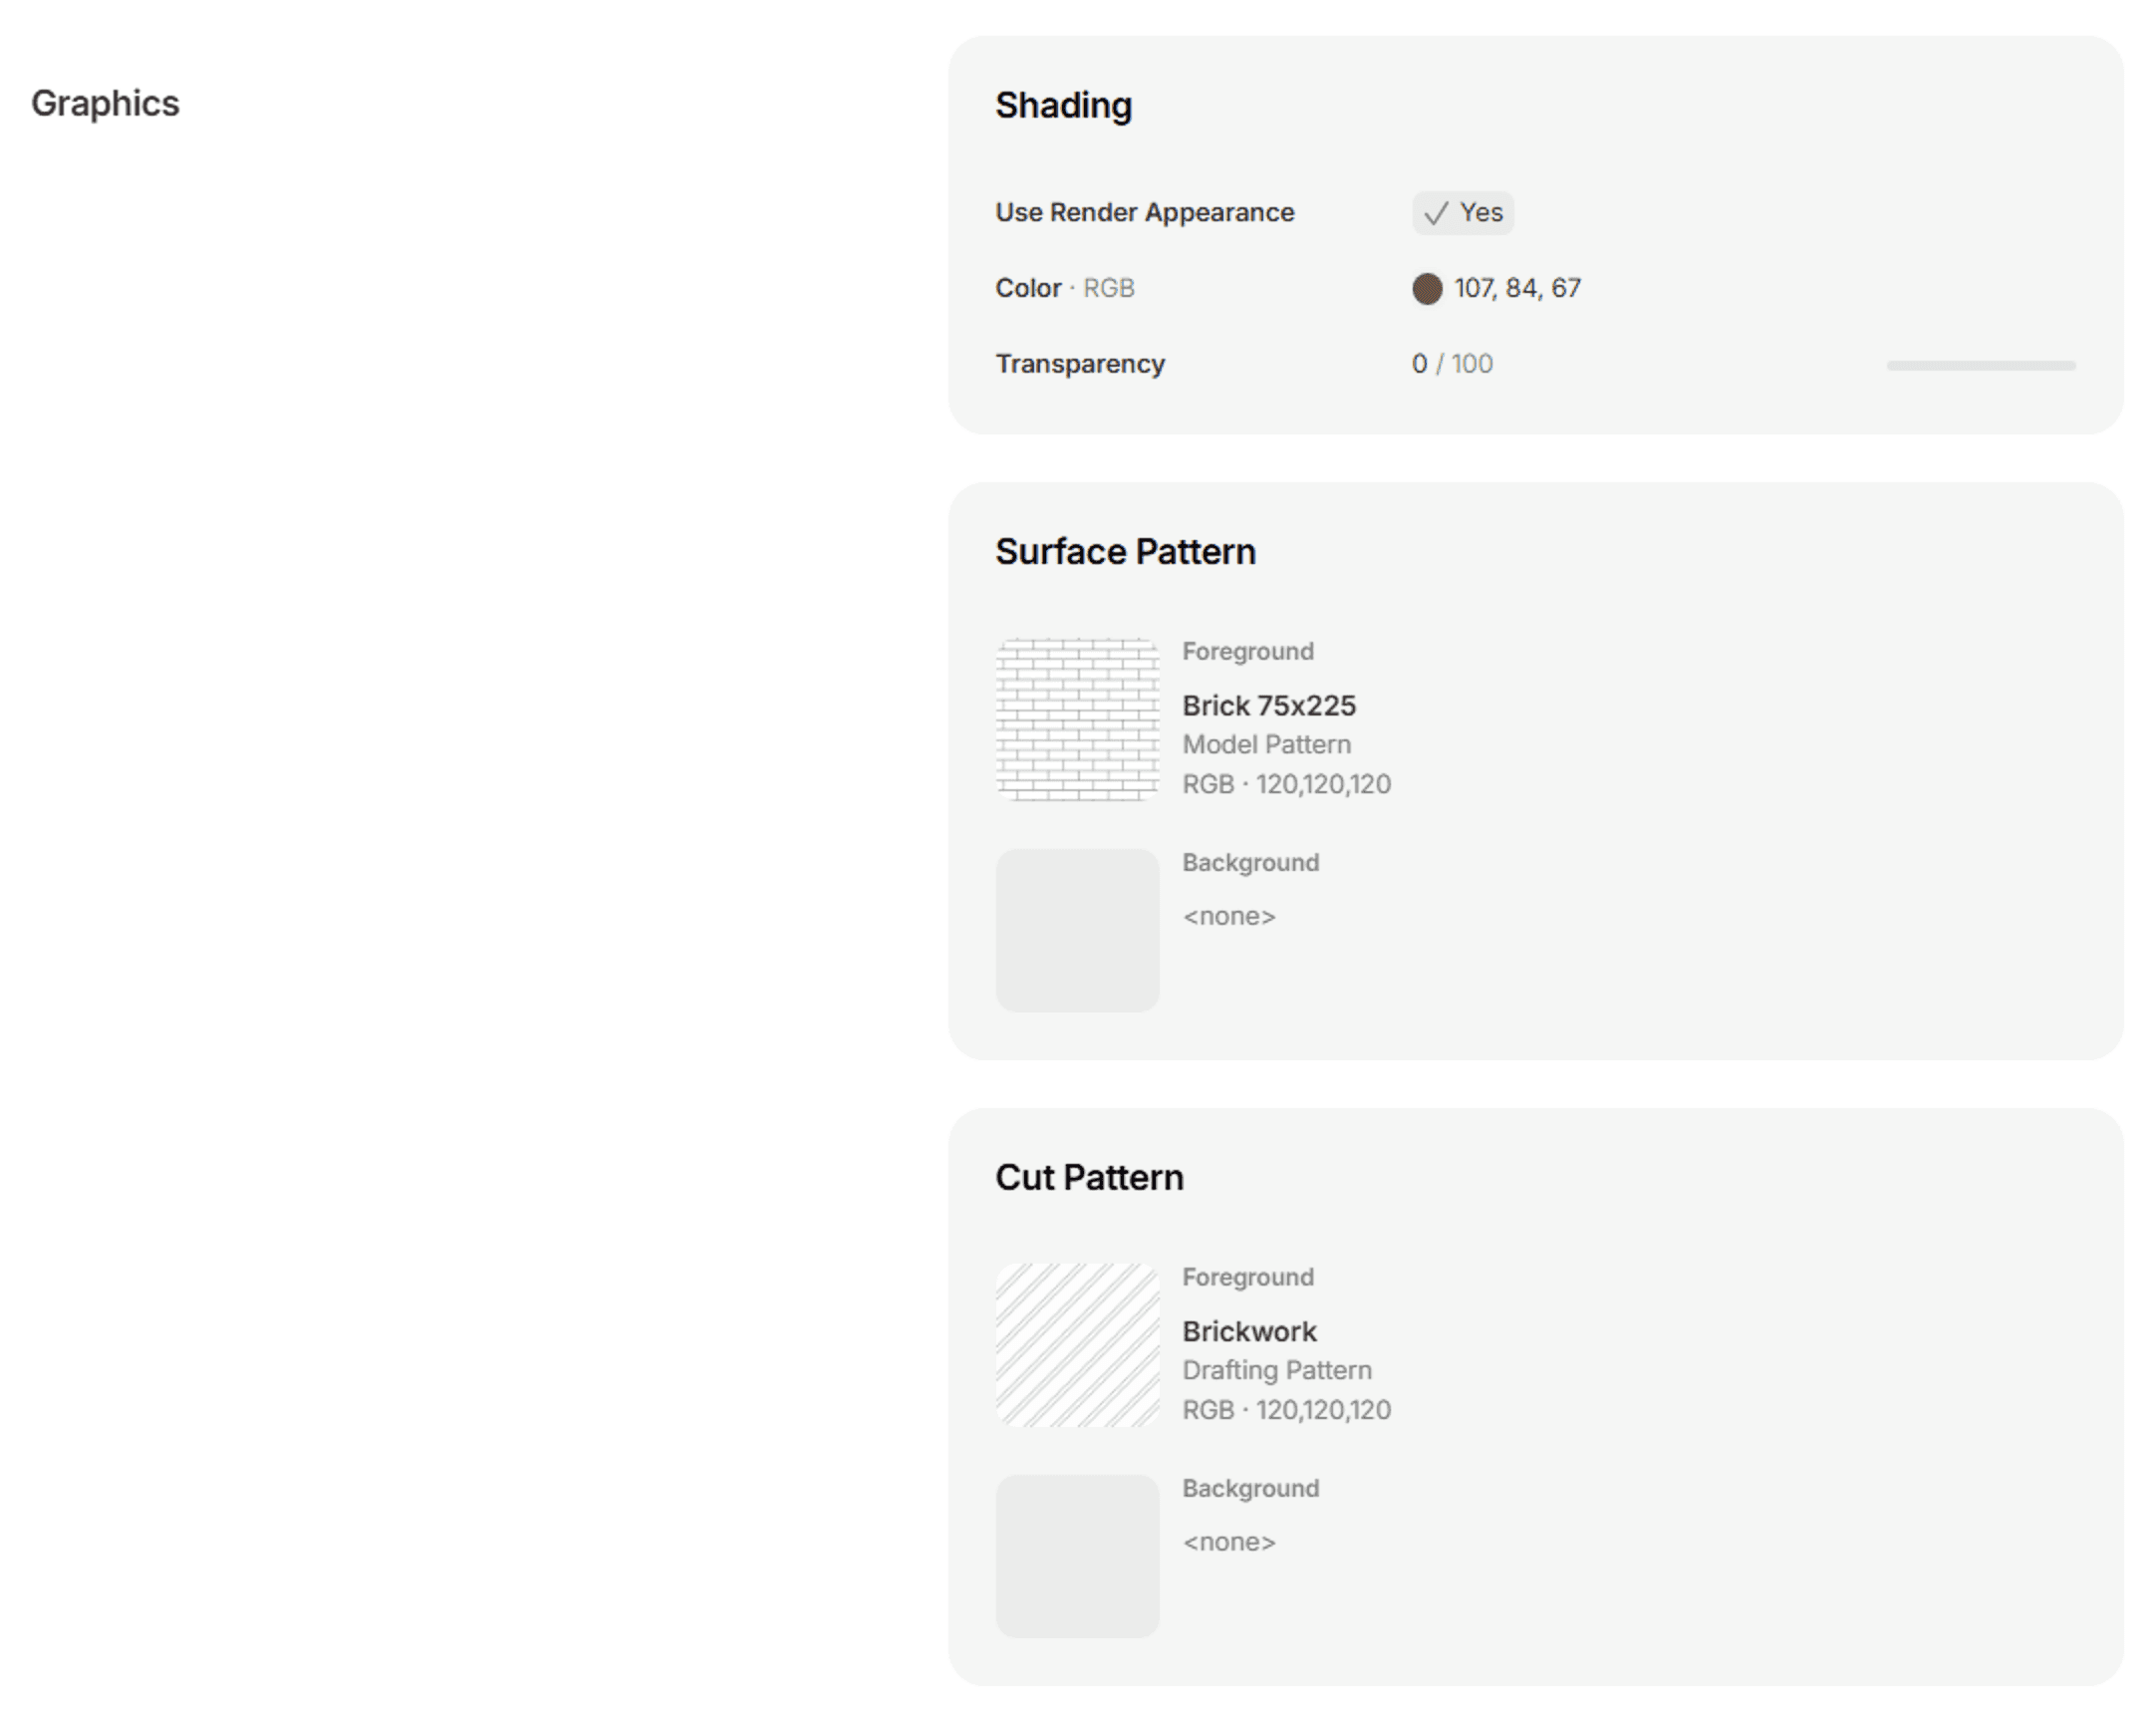Image resolution: width=2156 pixels, height=1718 pixels.
Task: Click the Brickwork pattern name
Action: [x=1250, y=1331]
